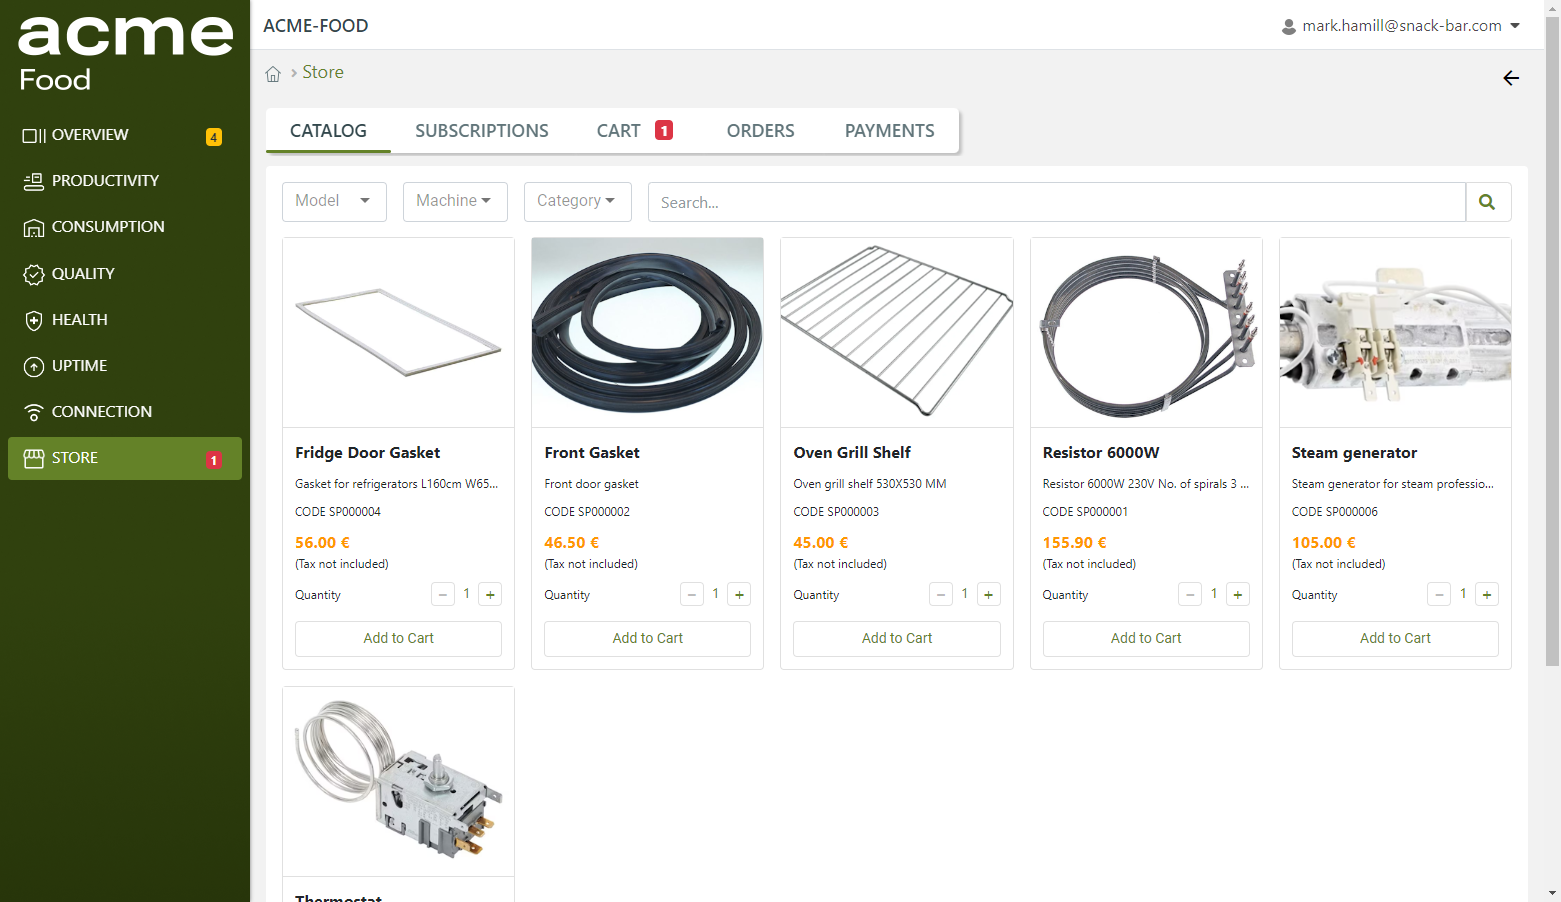Open the Category dropdown filter
This screenshot has width=1561, height=902.
point(577,201)
